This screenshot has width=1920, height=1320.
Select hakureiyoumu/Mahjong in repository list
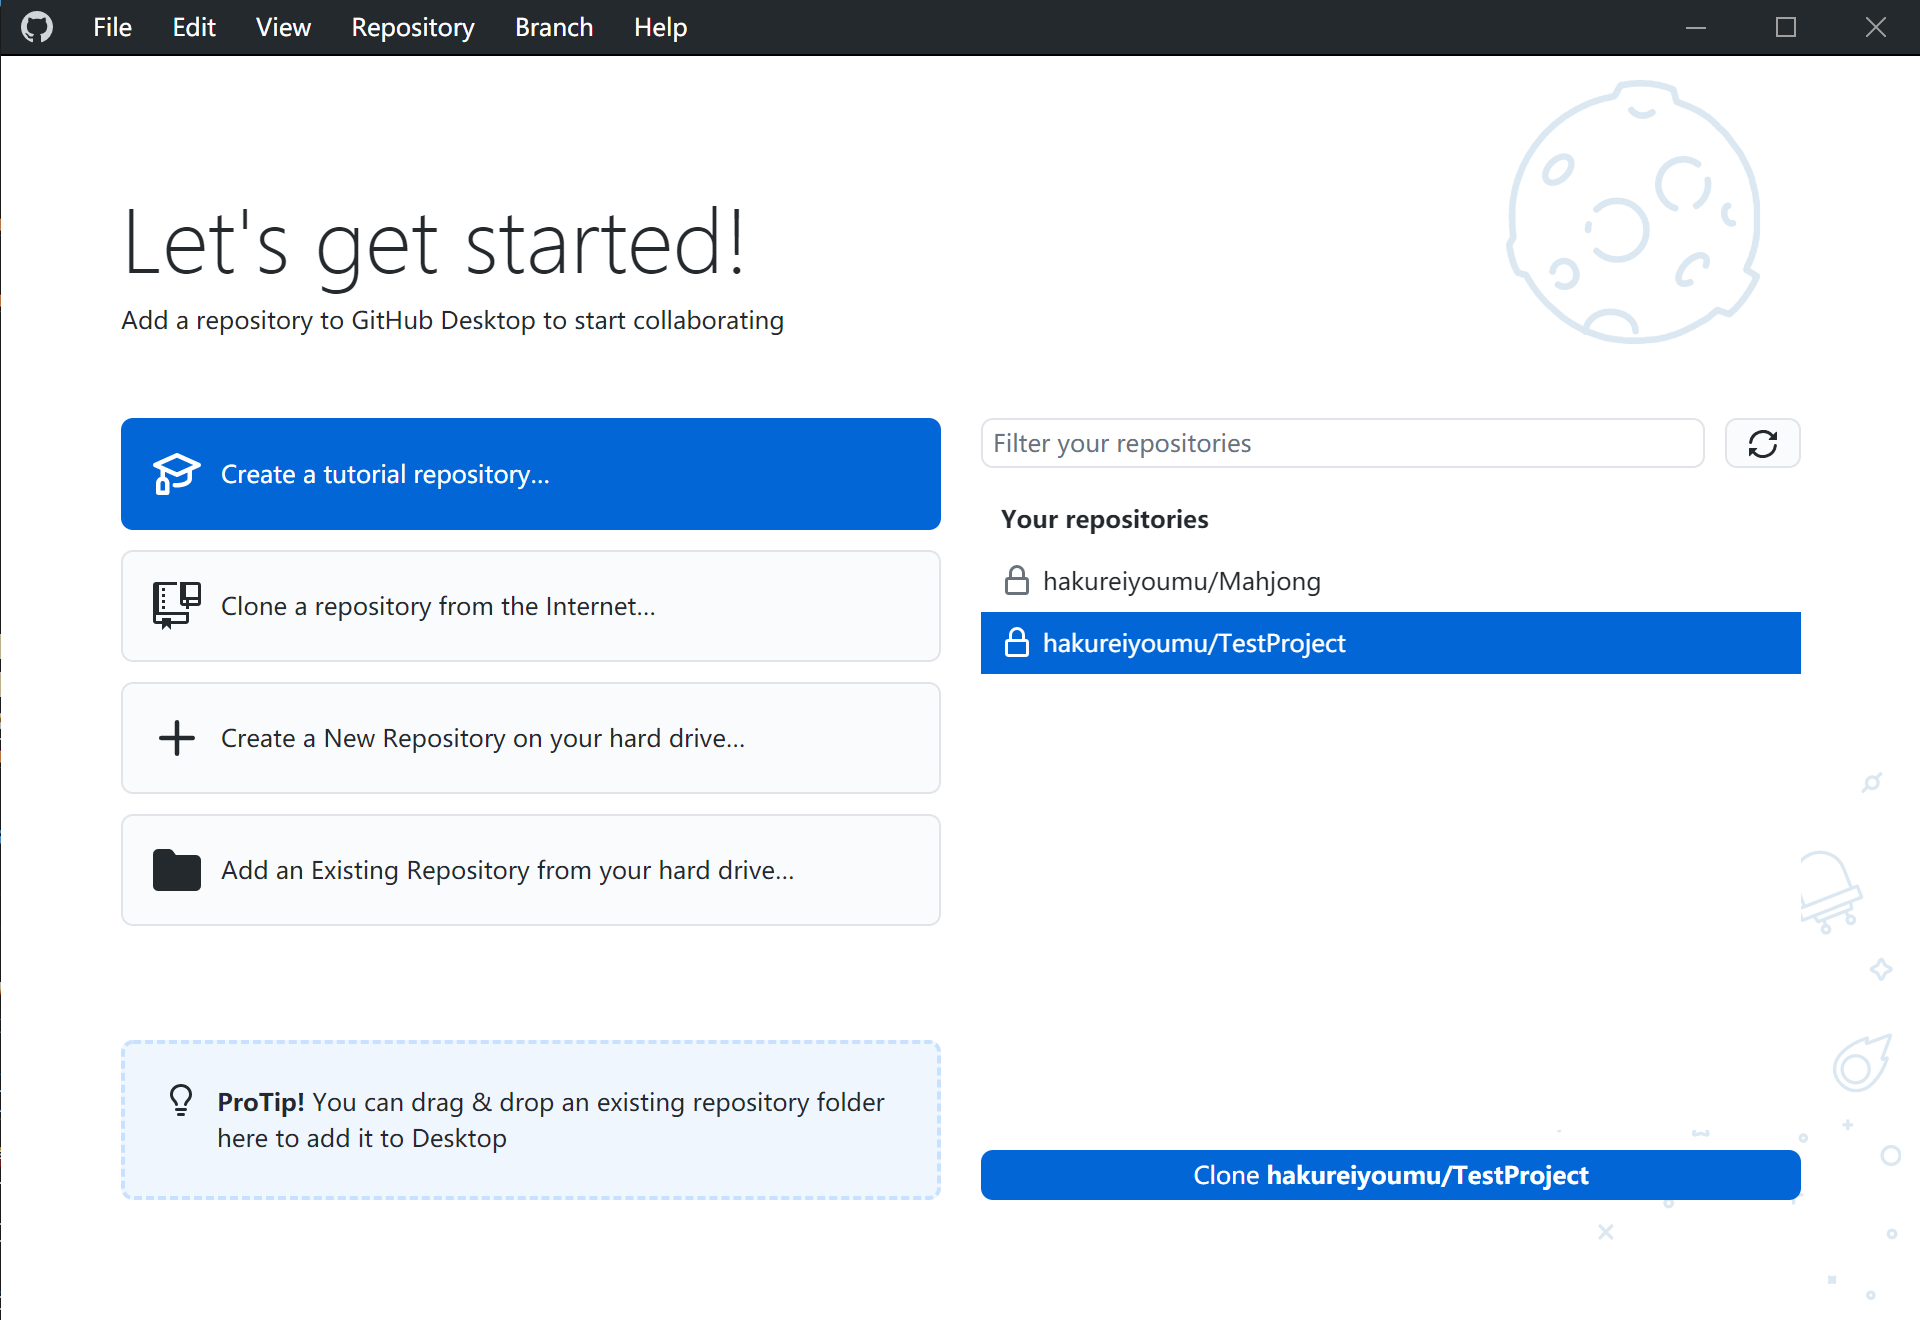[x=1180, y=581]
